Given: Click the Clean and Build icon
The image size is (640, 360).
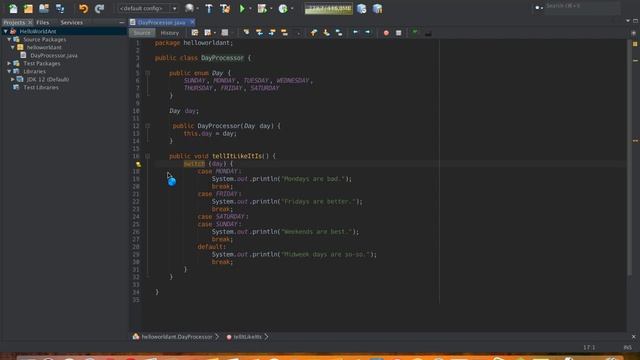Looking at the screenshot, I should tap(225, 8).
